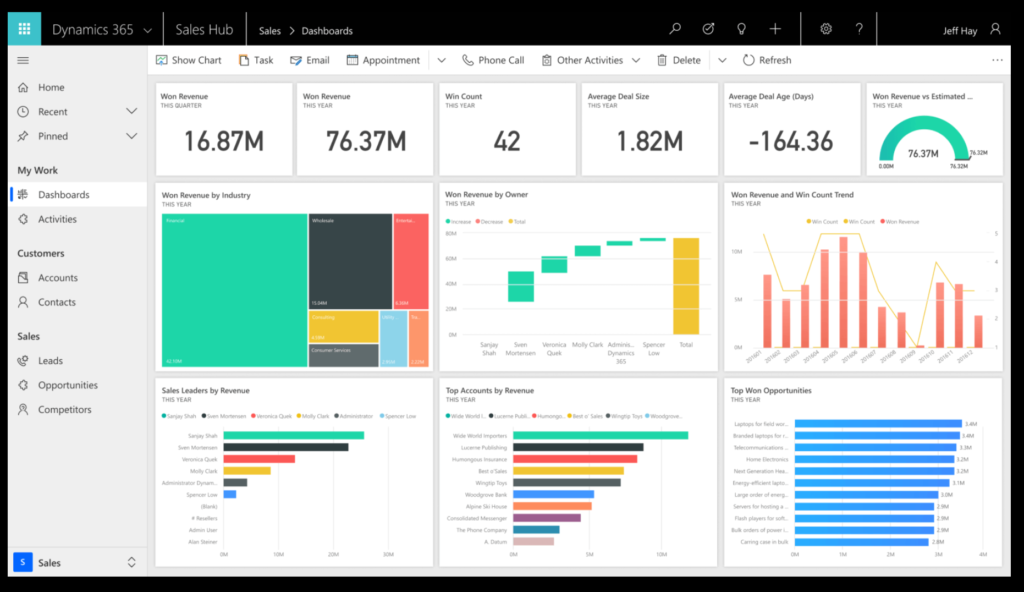Open Jeff Hay user profile icon

[x=995, y=30]
